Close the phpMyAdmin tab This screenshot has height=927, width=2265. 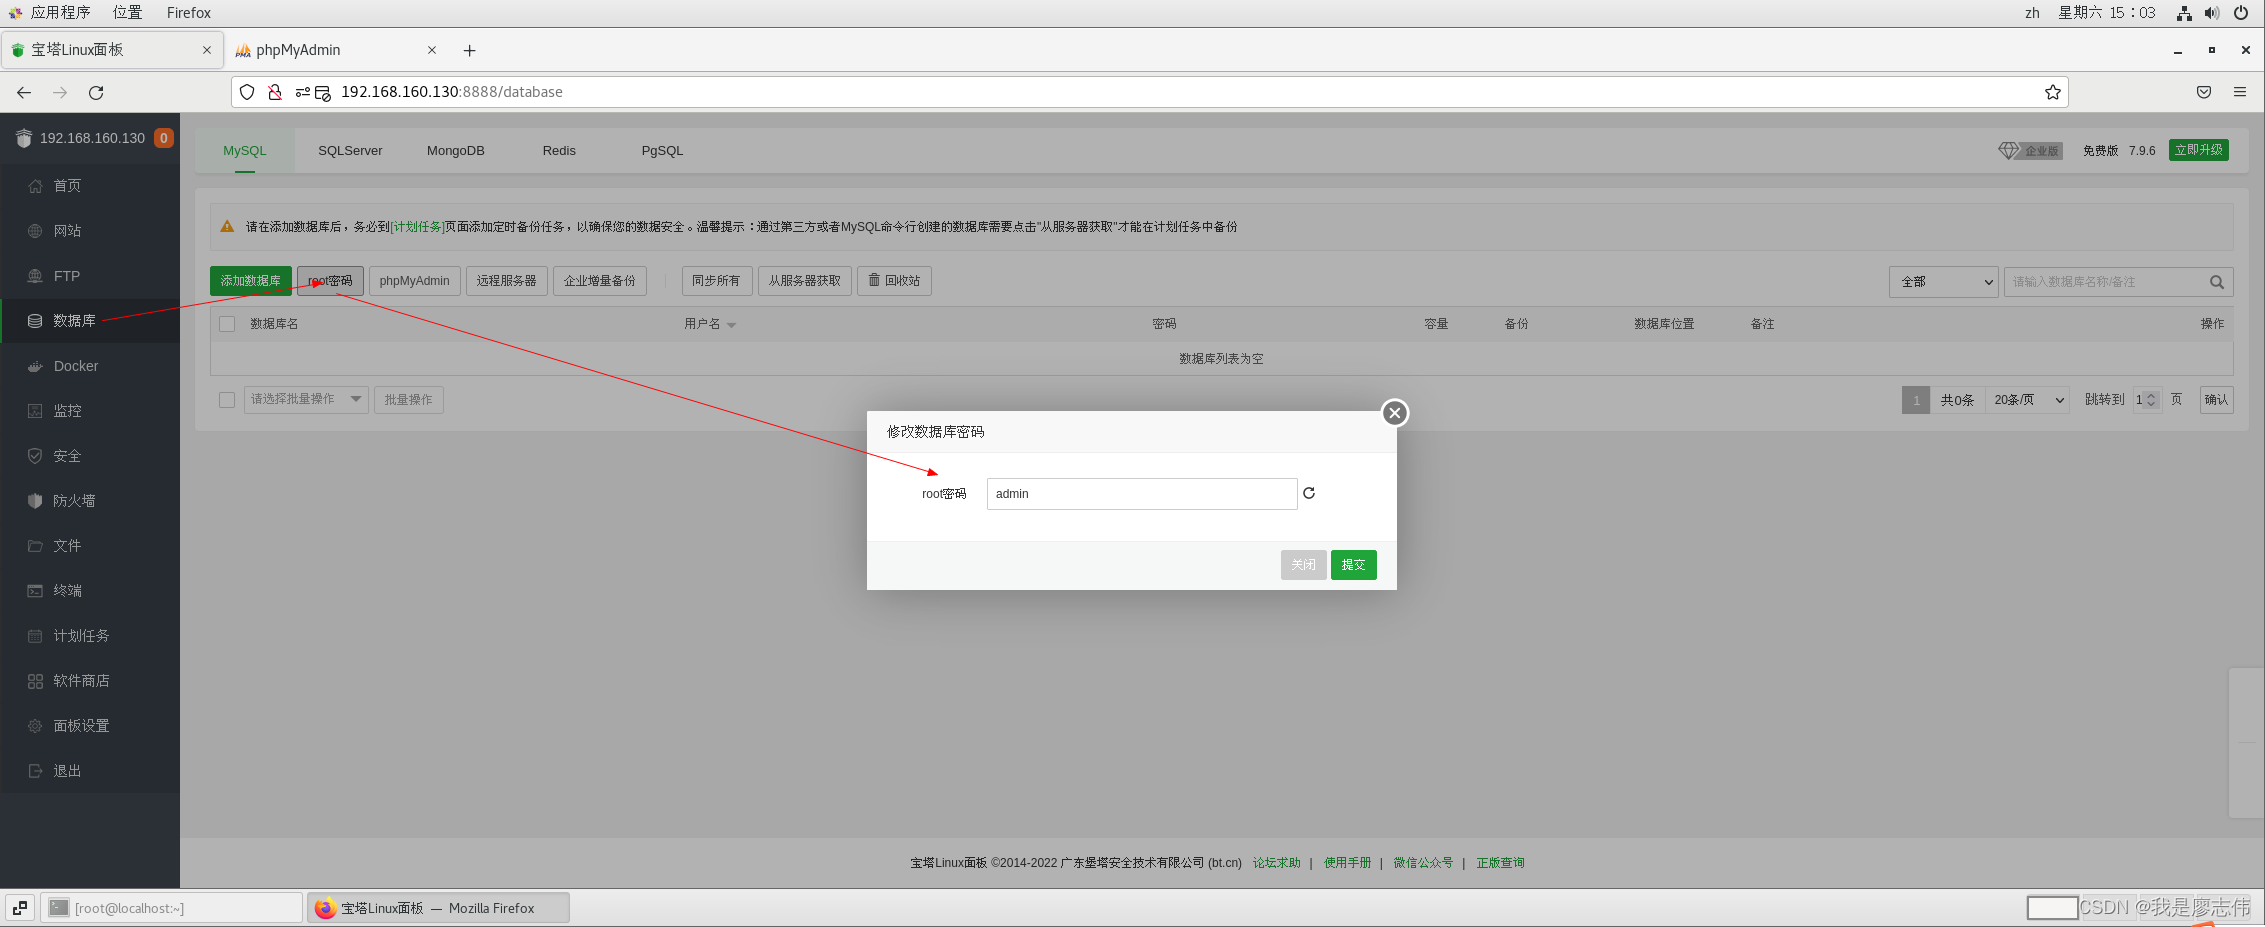coord(432,50)
